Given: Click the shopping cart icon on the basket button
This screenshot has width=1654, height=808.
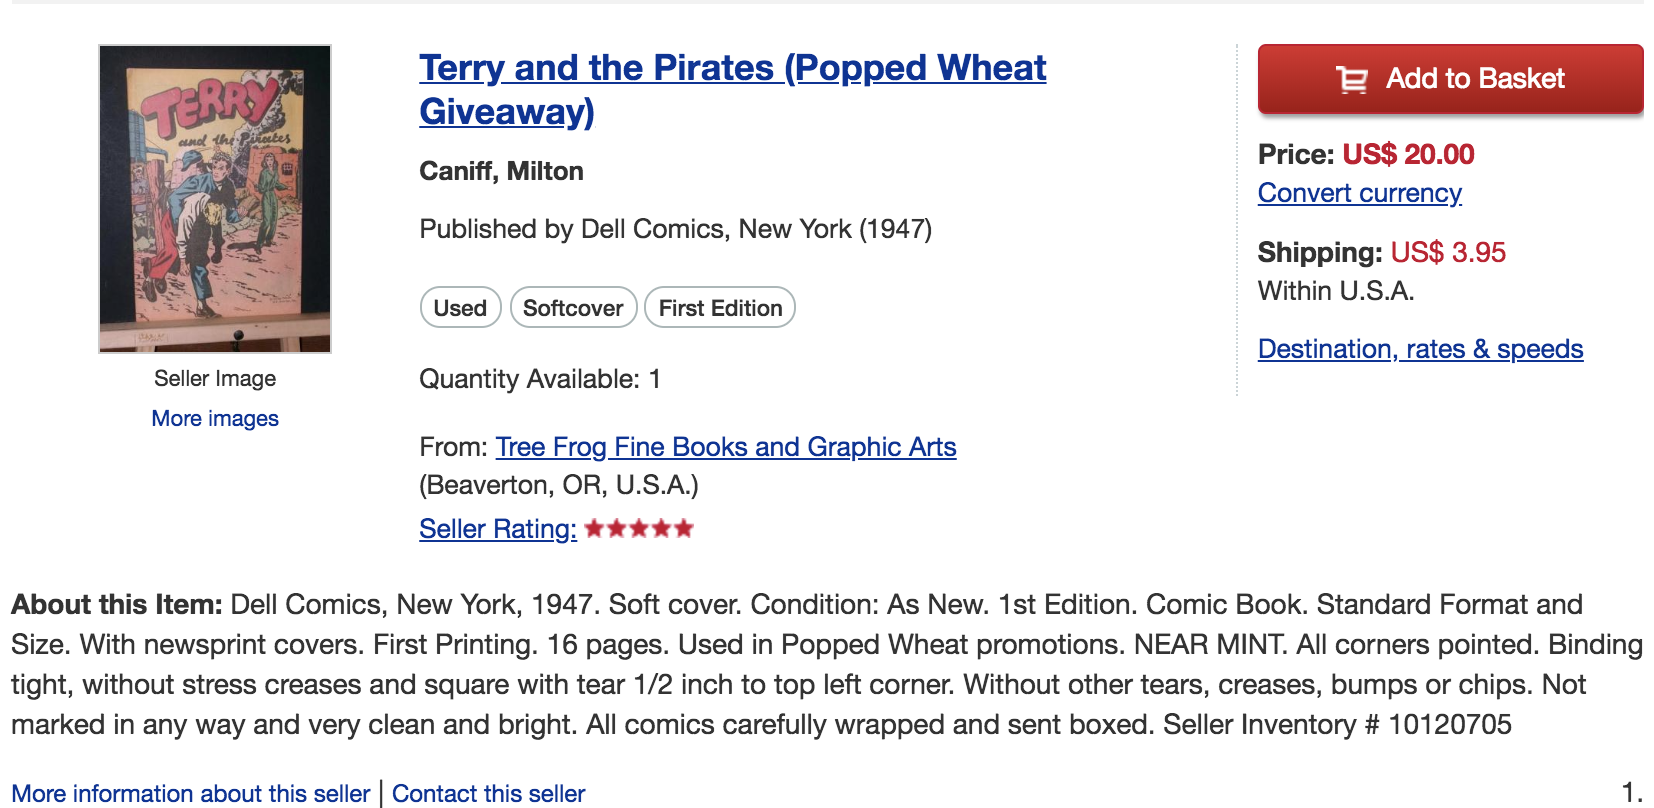Looking at the screenshot, I should tap(1352, 79).
